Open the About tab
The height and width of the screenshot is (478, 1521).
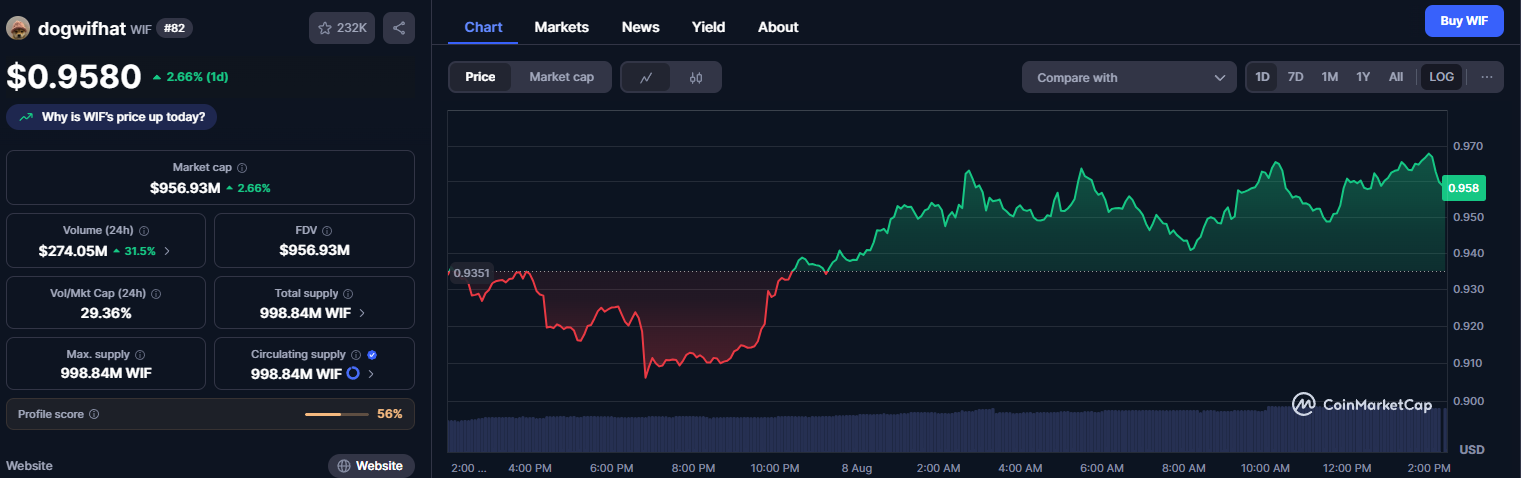click(x=778, y=27)
